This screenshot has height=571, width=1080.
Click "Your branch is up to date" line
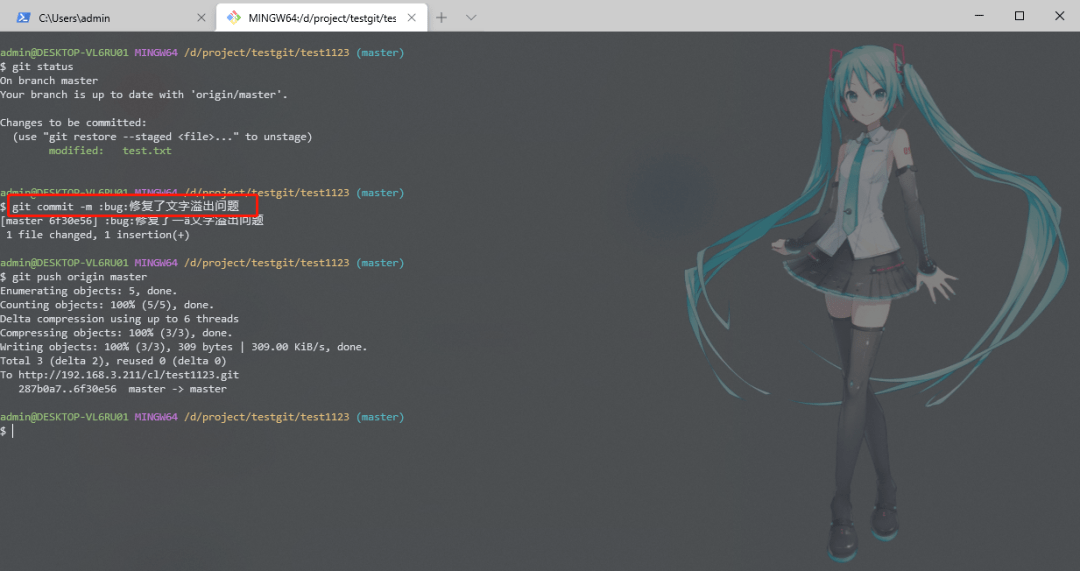point(144,94)
